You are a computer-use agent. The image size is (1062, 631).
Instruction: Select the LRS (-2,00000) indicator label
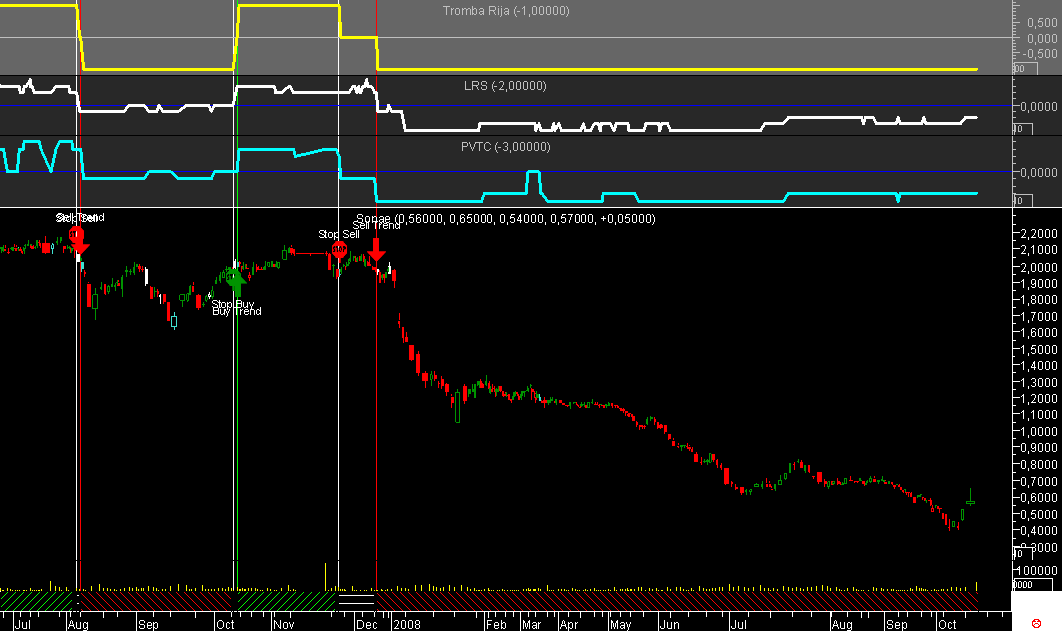click(x=505, y=86)
